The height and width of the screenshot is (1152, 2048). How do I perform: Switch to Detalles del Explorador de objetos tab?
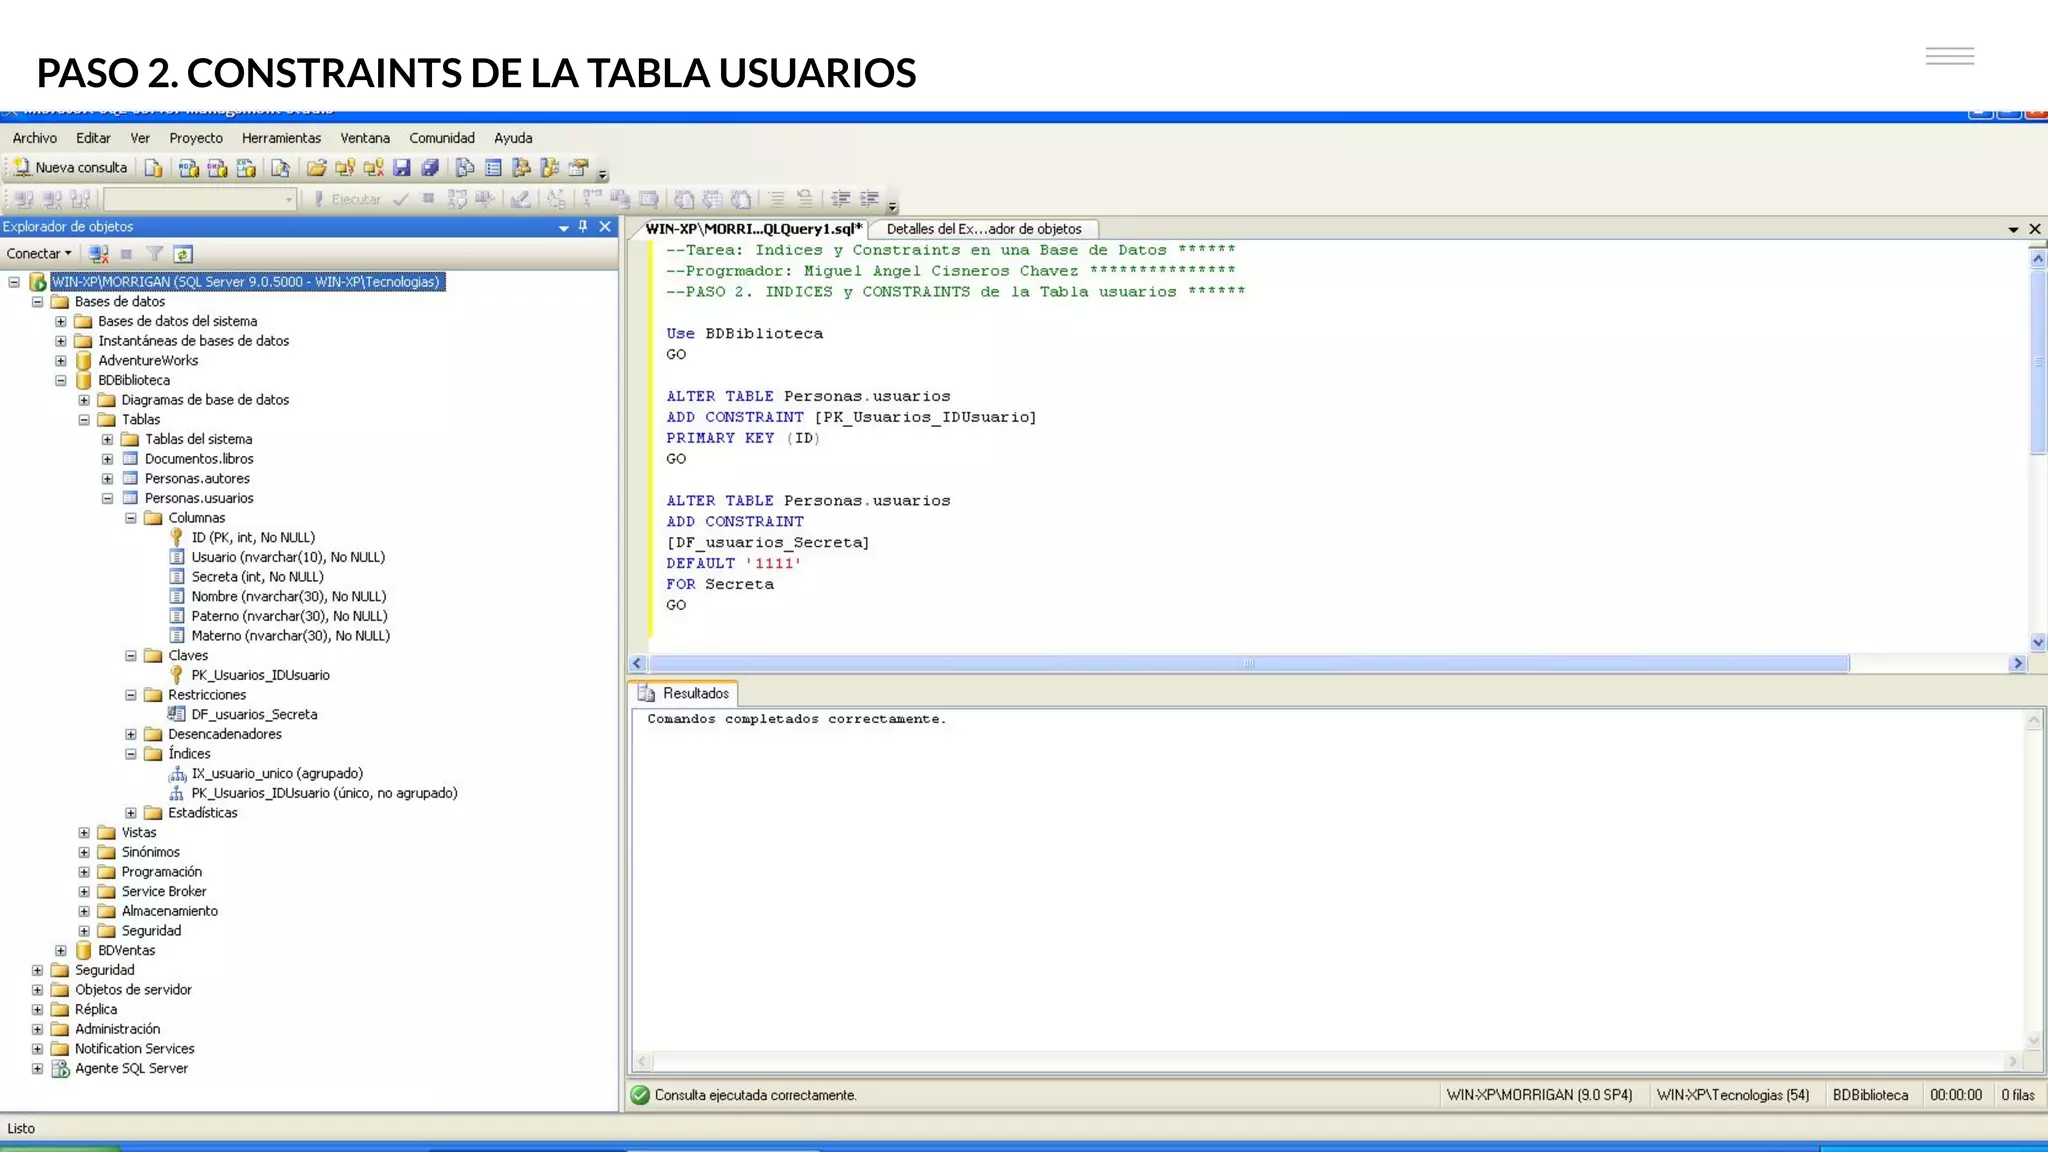(x=984, y=229)
